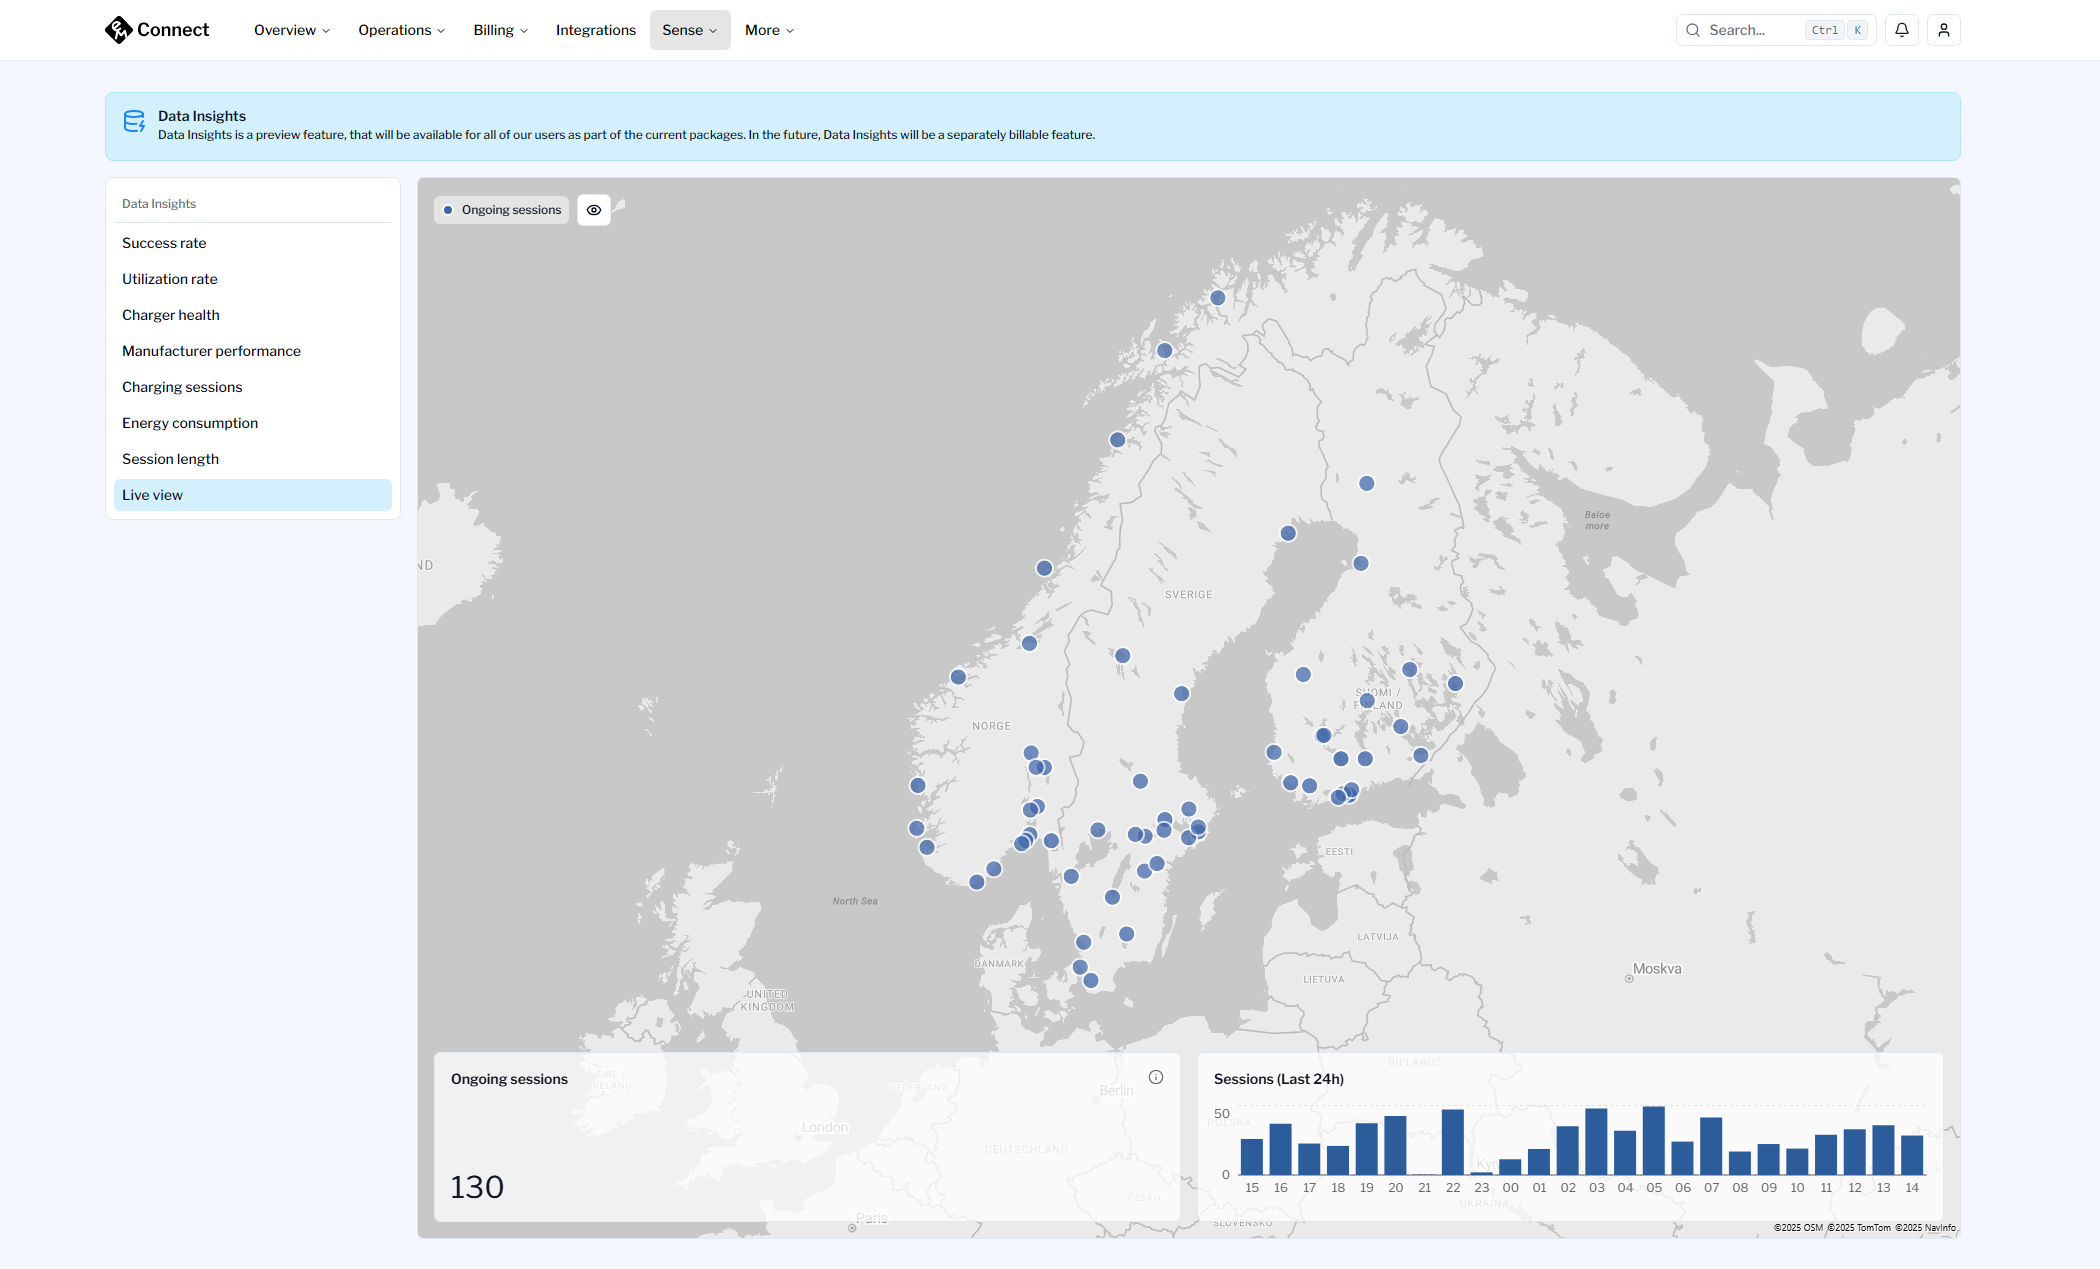Open the Success rate insights page
The image size is (2100, 1269).
coord(164,243)
